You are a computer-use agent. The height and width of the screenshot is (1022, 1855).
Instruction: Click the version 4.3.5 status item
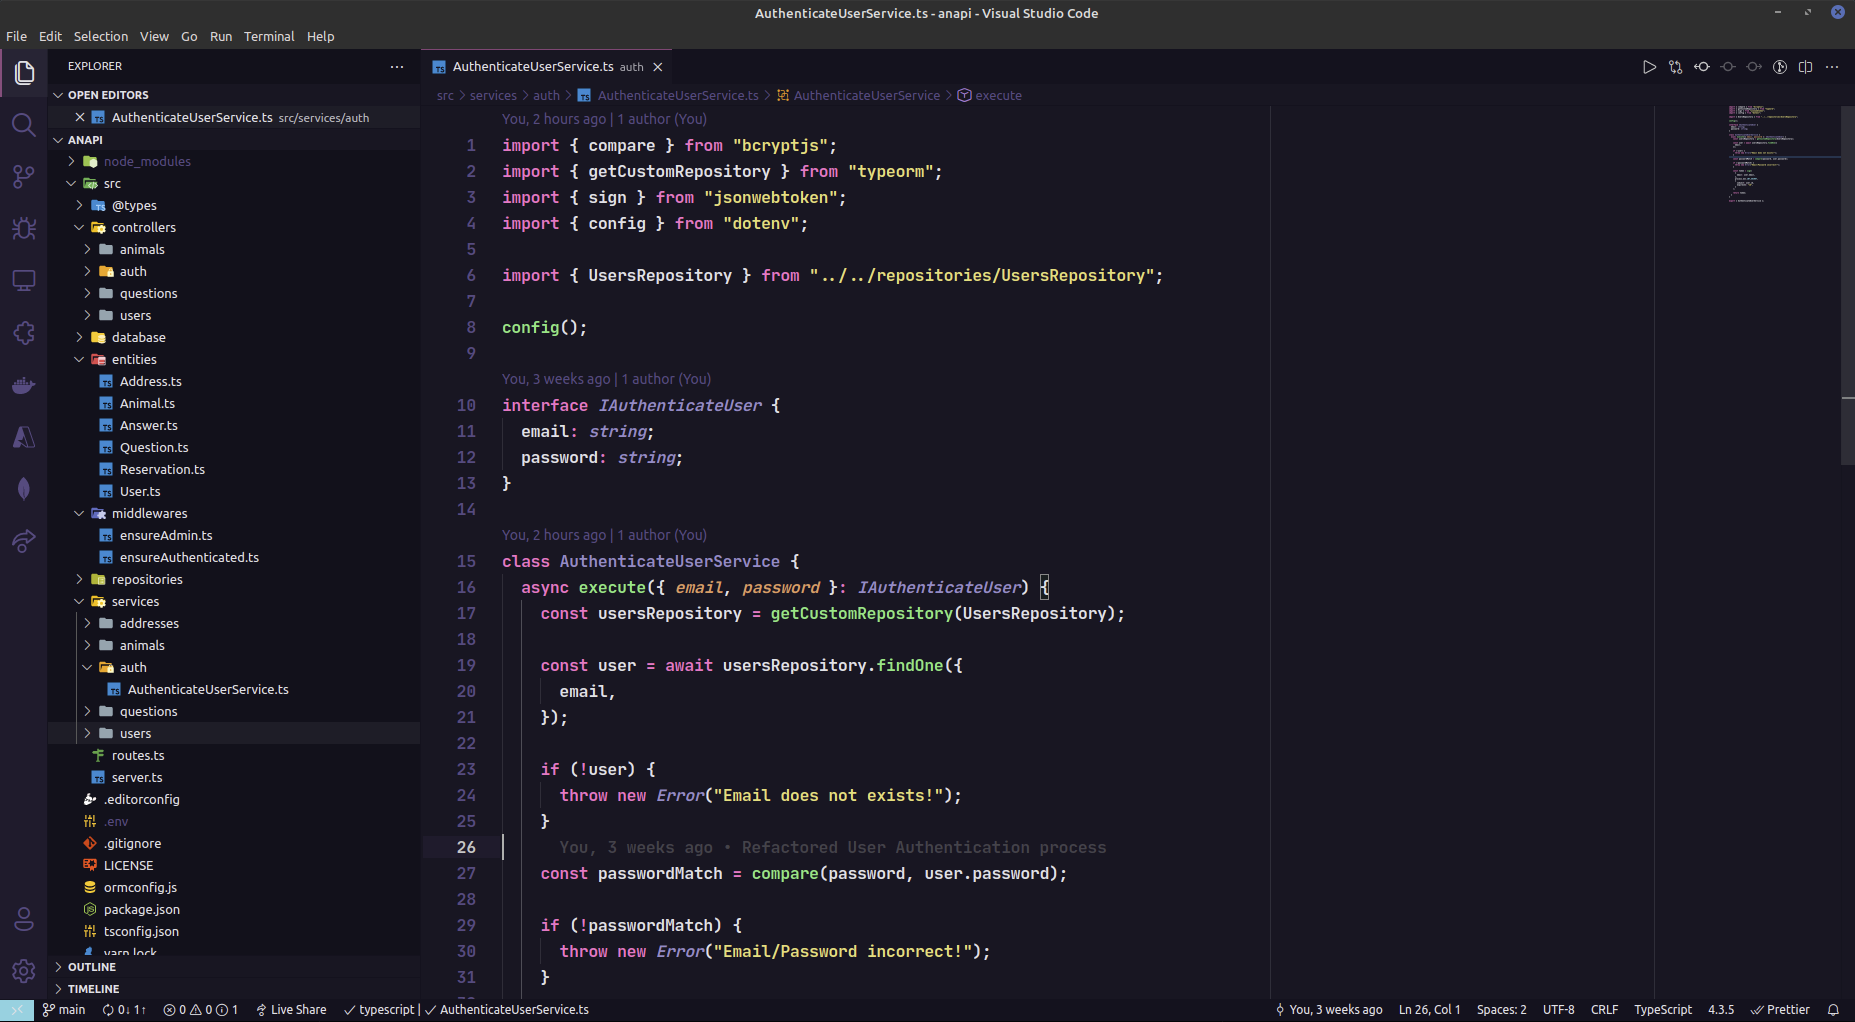1720,1010
